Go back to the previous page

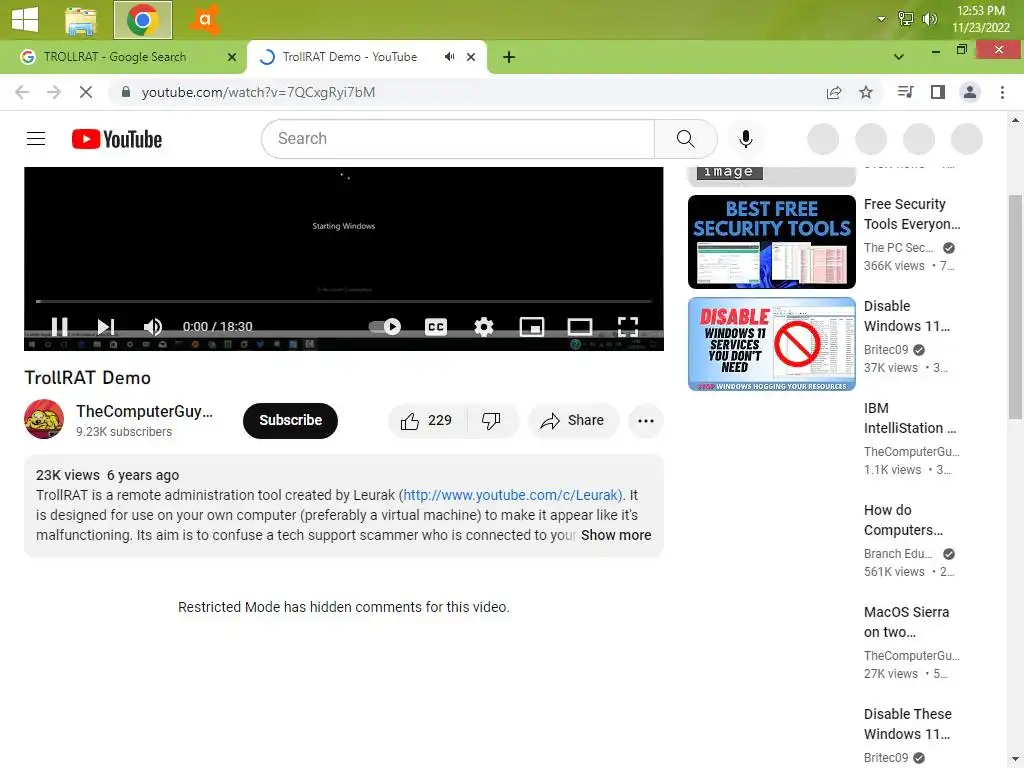[22, 92]
